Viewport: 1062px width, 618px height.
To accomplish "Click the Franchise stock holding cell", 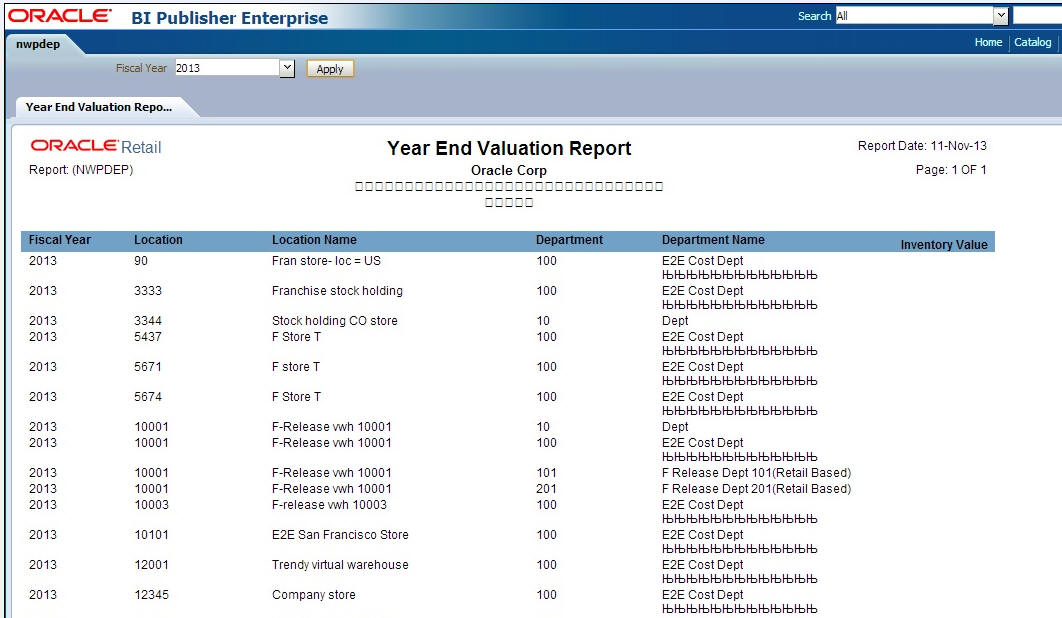I will pyautogui.click(x=337, y=291).
